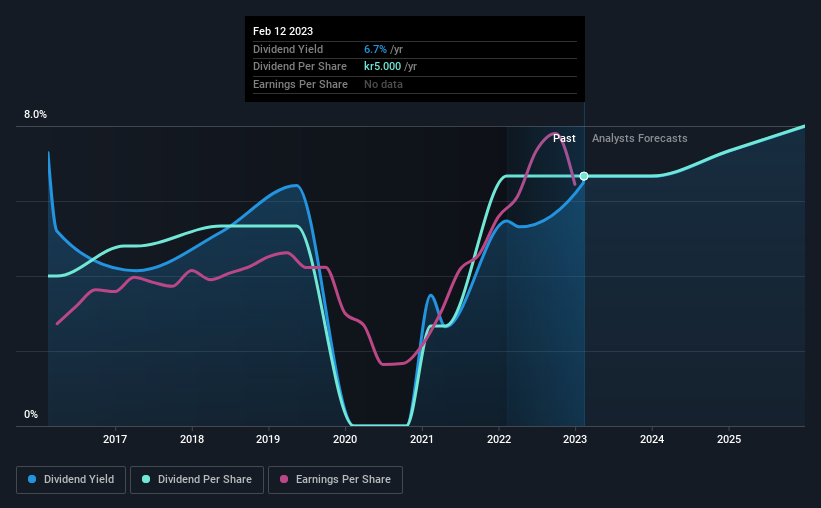Click the No data earnings value
The width and height of the screenshot is (821, 508).
pyautogui.click(x=383, y=84)
